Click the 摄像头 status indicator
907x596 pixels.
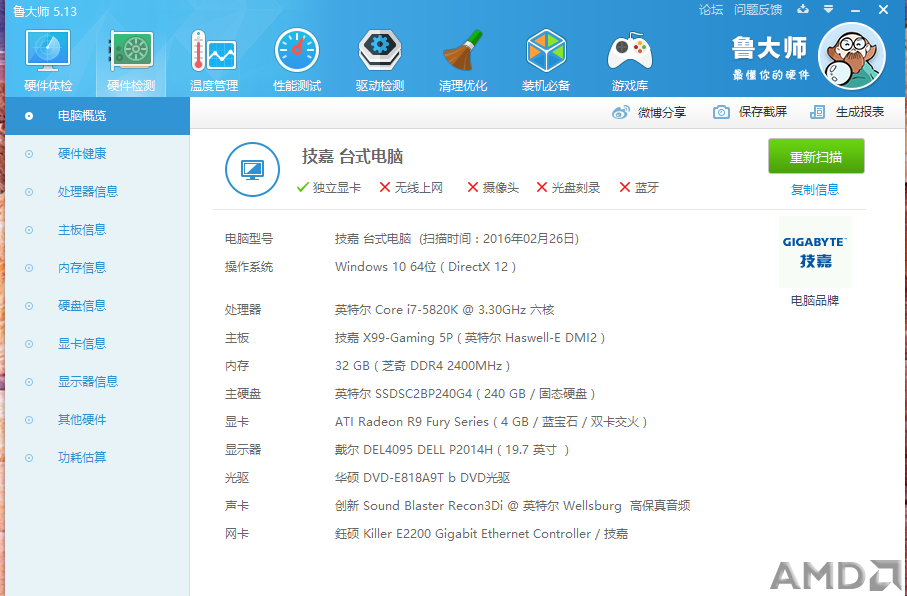pos(493,187)
